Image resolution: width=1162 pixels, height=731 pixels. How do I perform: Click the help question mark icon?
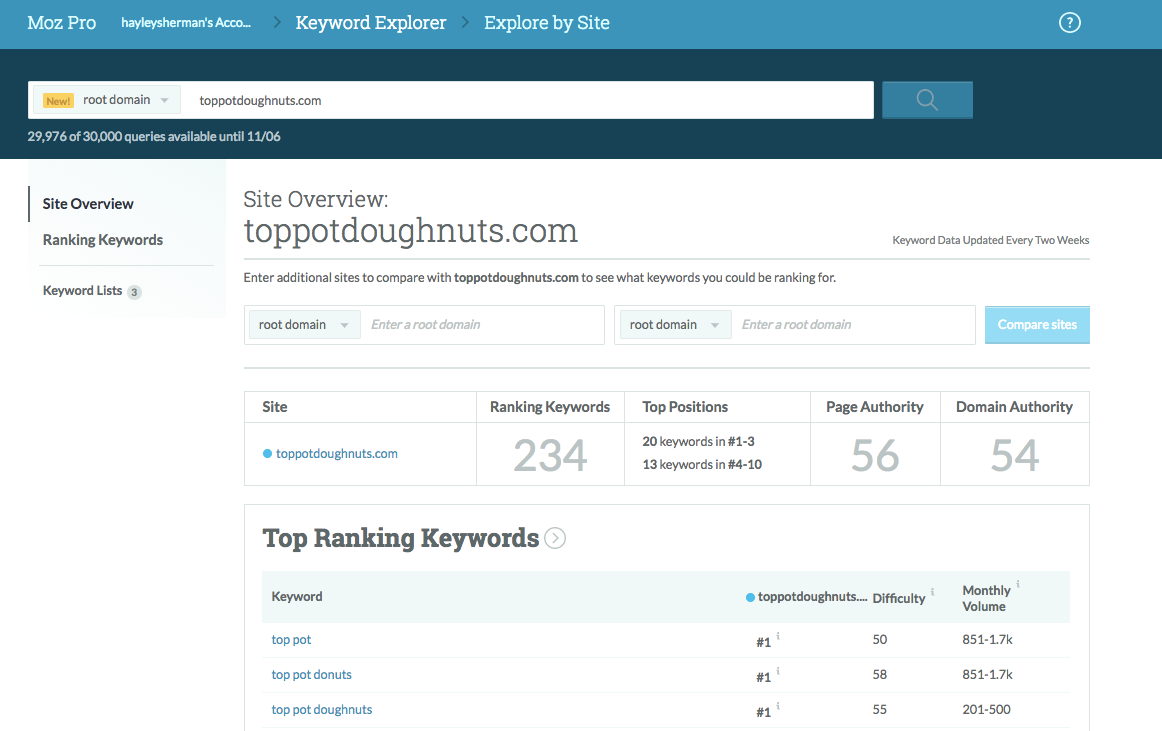tap(1069, 23)
